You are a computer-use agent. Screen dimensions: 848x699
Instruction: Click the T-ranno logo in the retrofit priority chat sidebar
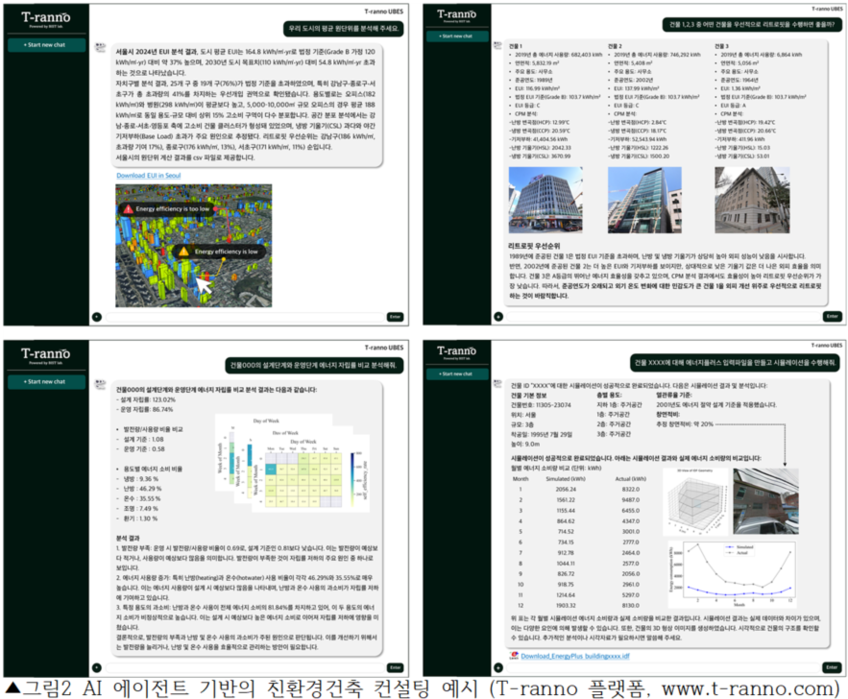click(x=456, y=15)
